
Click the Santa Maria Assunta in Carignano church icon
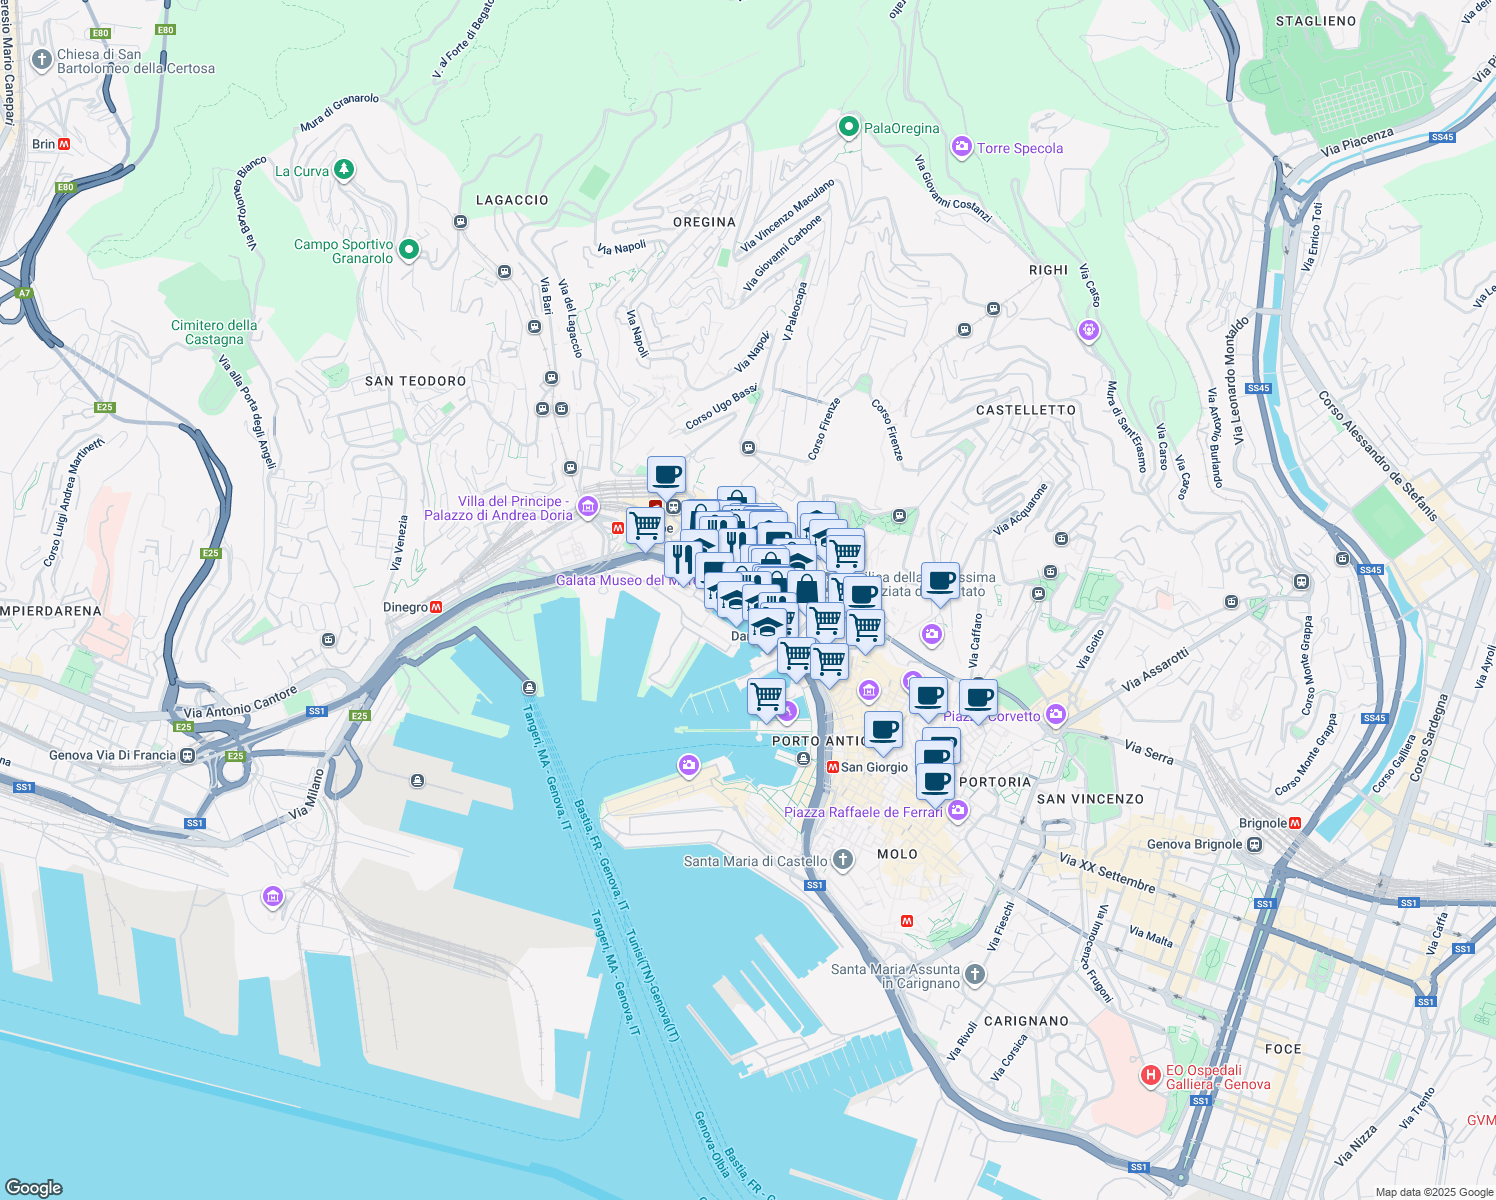[x=975, y=974]
